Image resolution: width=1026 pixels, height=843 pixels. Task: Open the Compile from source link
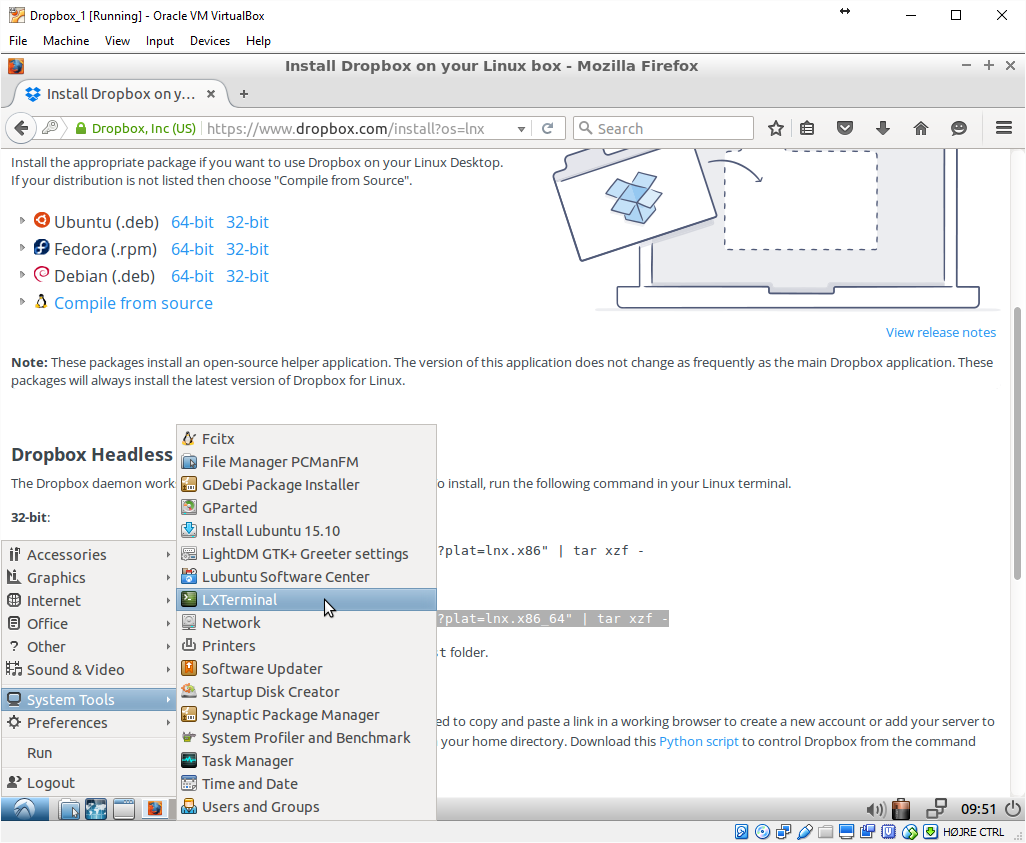[133, 303]
